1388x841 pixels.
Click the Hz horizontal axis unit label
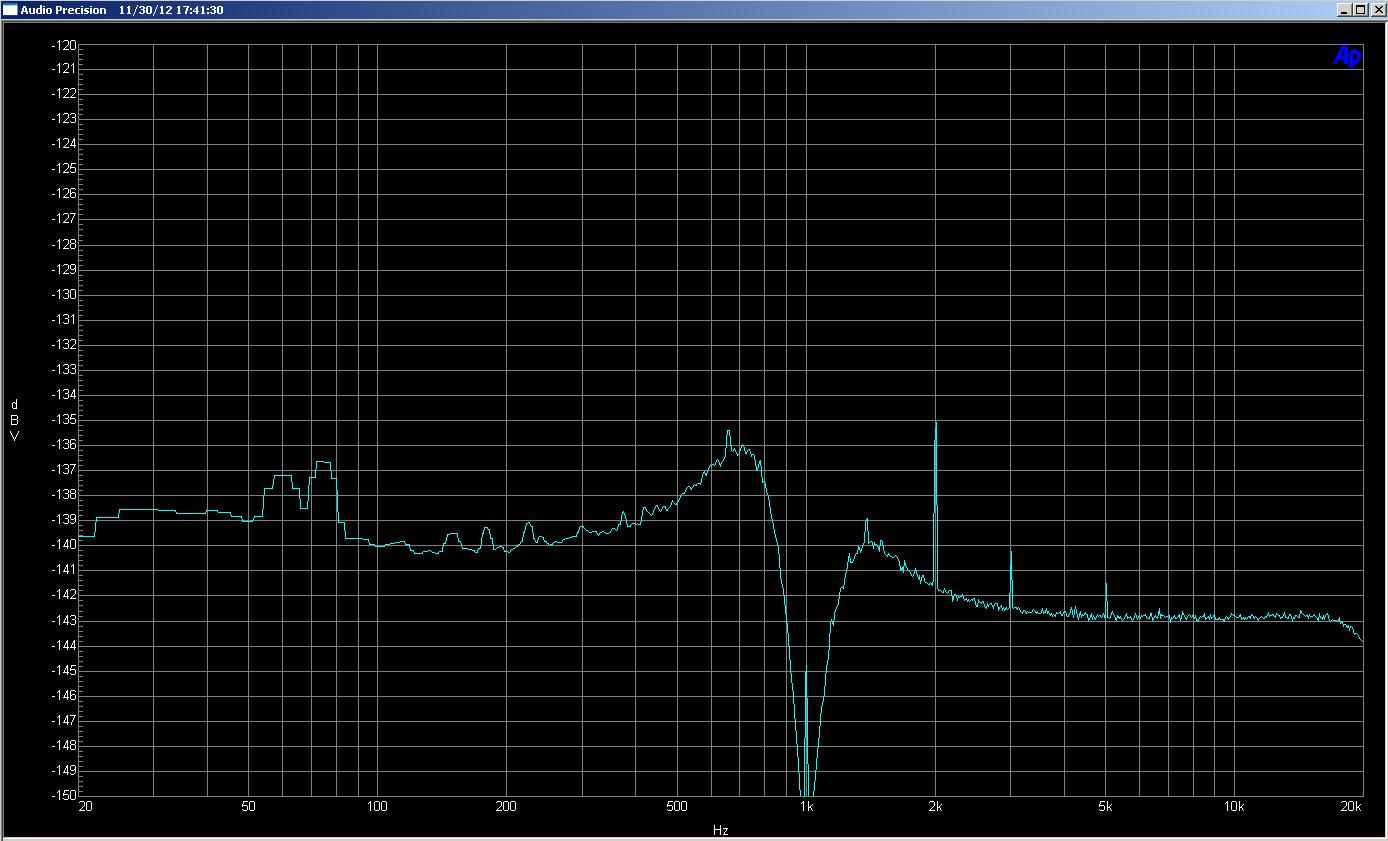pos(720,830)
